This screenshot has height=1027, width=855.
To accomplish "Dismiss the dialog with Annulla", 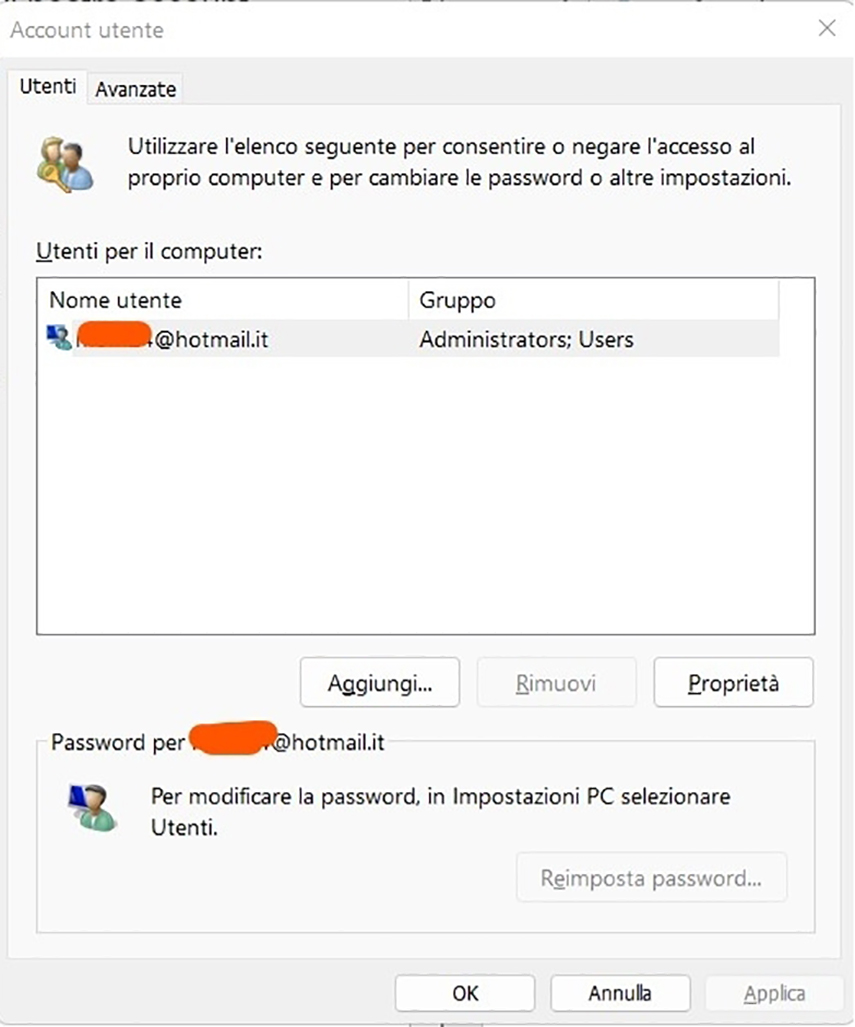I will click(620, 993).
